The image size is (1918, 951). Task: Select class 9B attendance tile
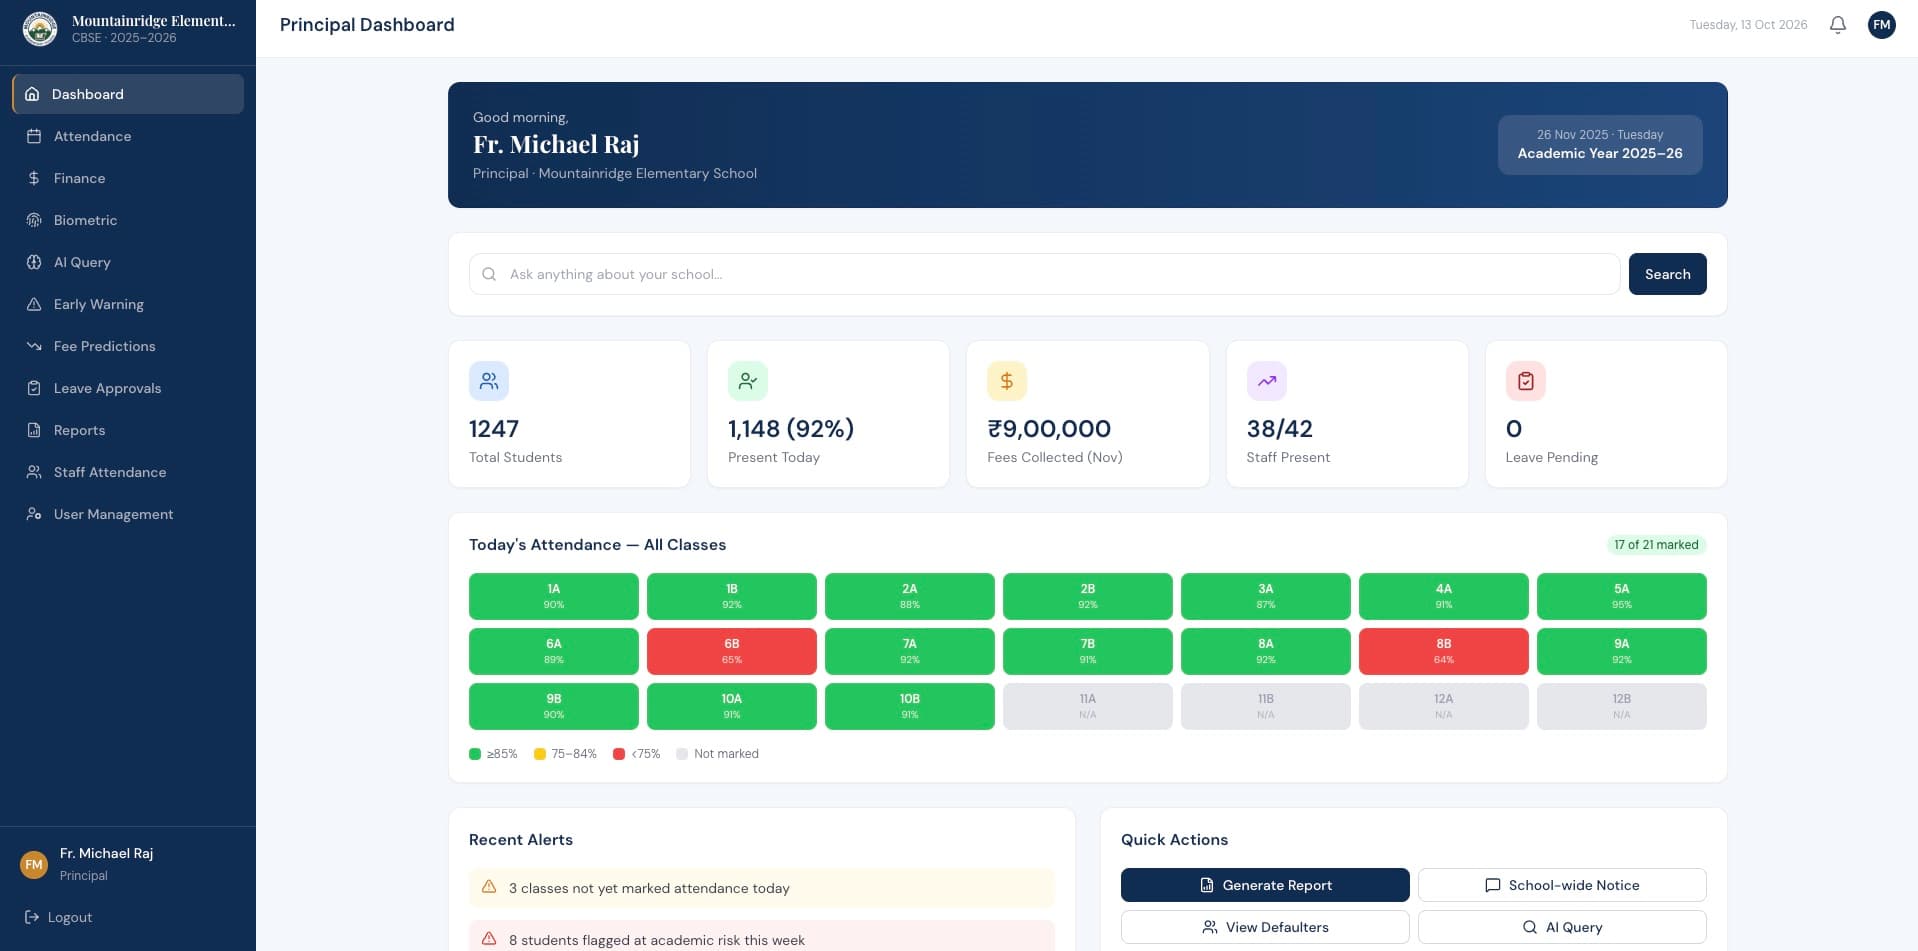(554, 706)
